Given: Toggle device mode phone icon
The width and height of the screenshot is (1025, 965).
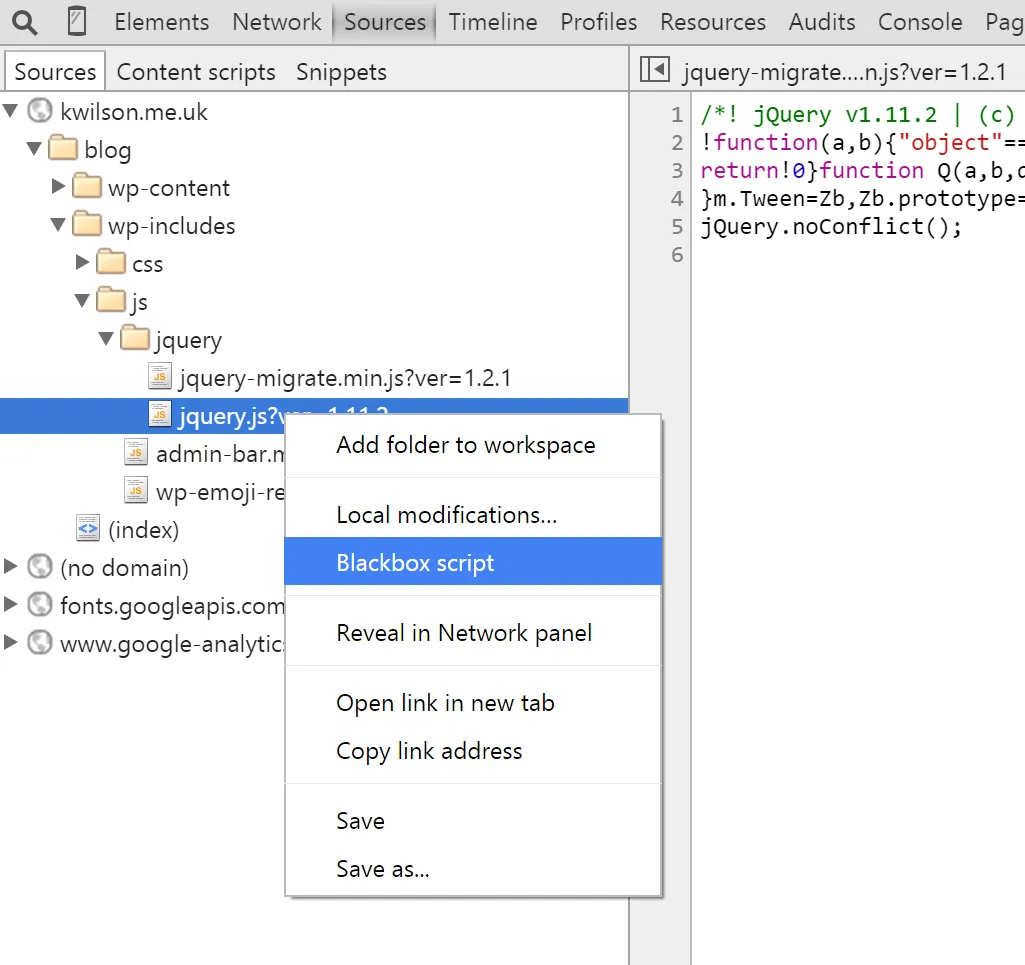Looking at the screenshot, I should [x=76, y=21].
